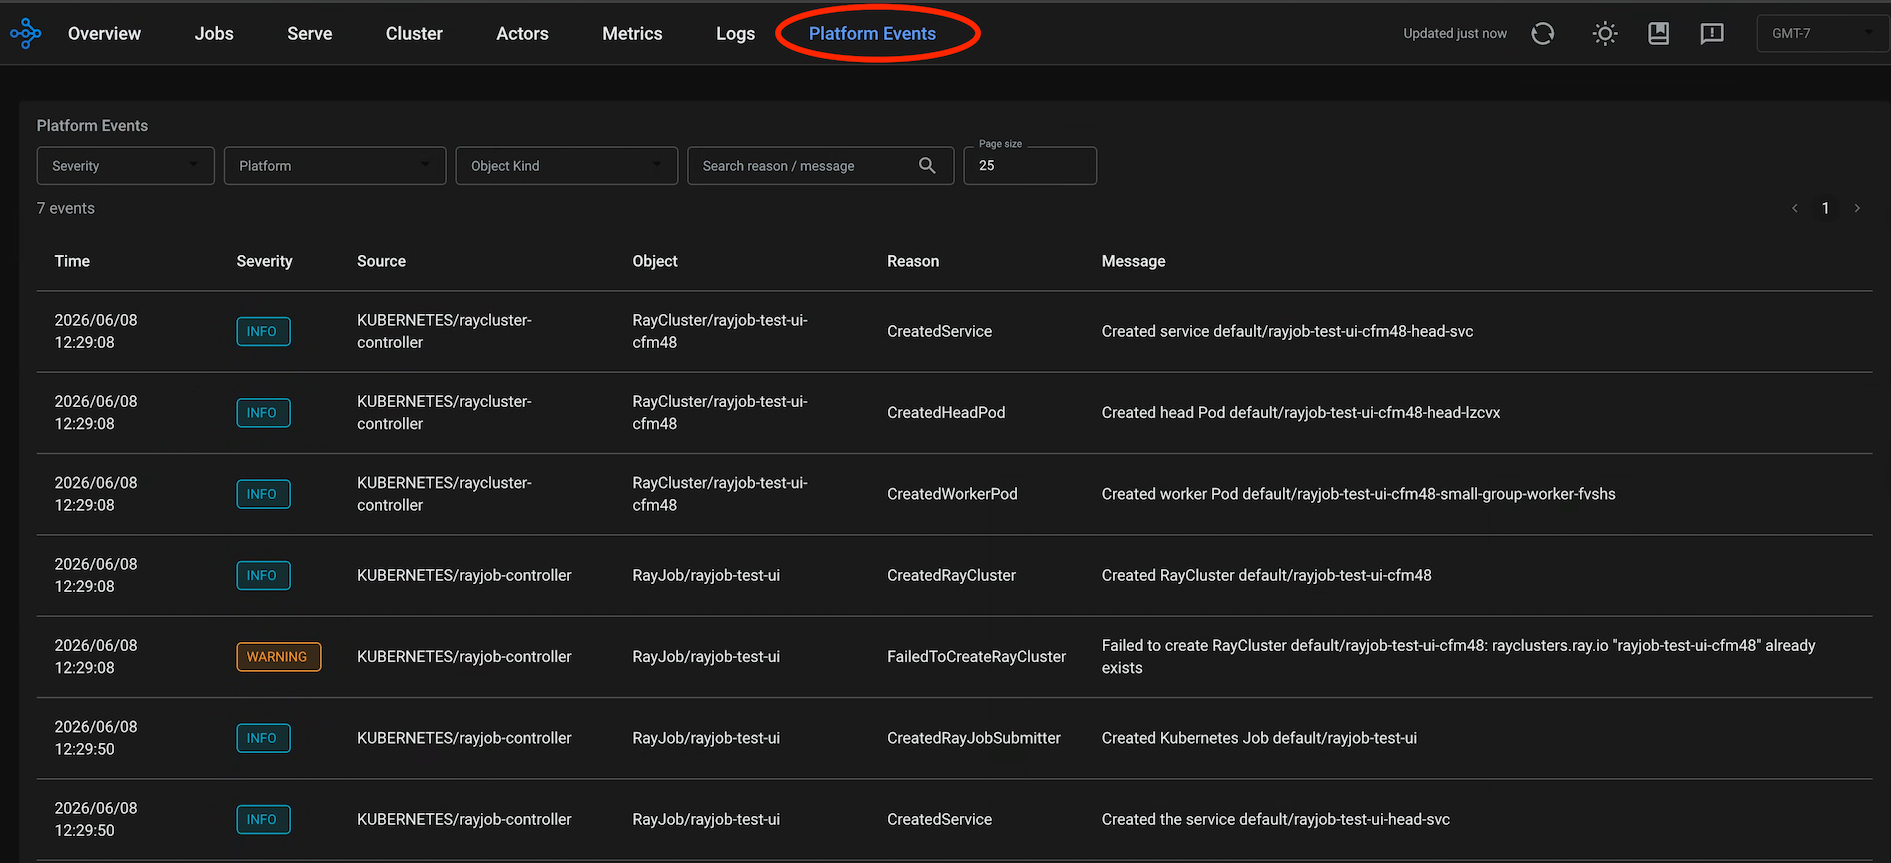Open the GMT-7 timezone dropdown

point(1823,34)
